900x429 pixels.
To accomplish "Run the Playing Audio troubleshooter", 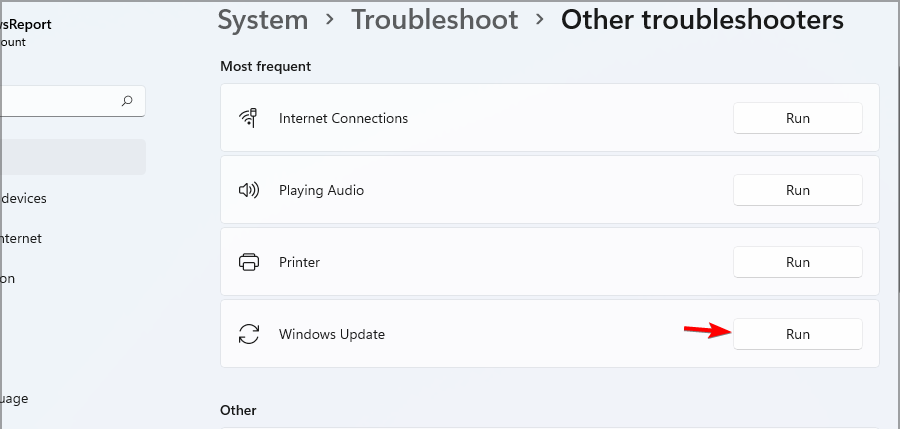I will tap(797, 190).
